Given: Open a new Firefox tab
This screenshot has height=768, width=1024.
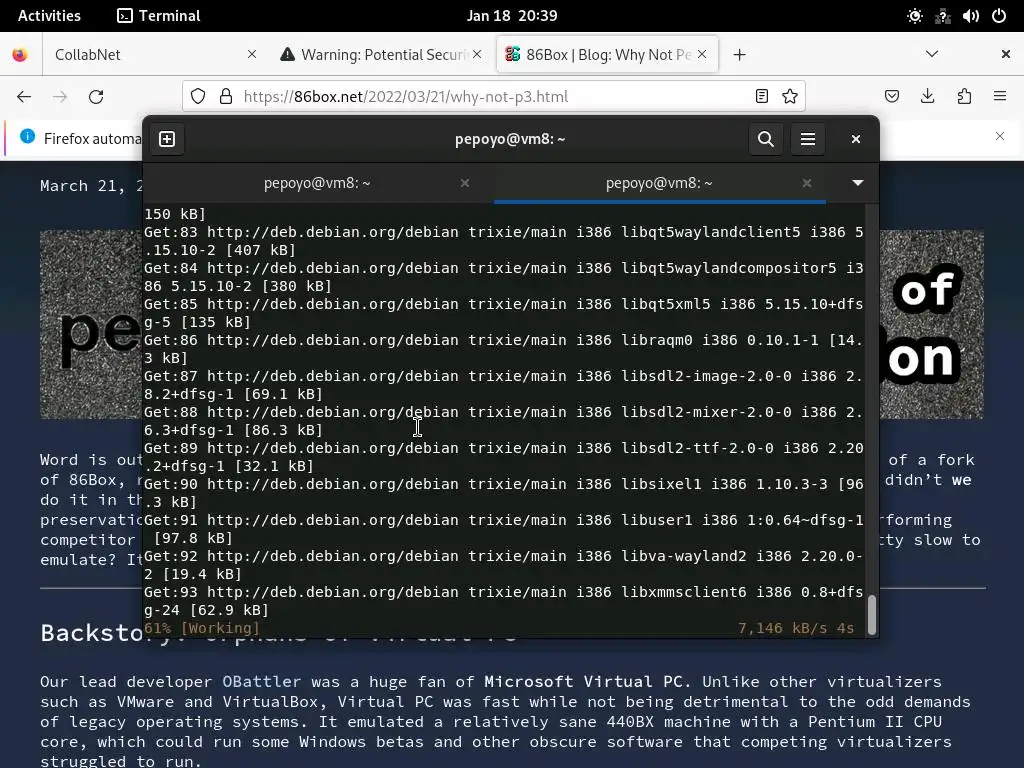Looking at the screenshot, I should [739, 55].
